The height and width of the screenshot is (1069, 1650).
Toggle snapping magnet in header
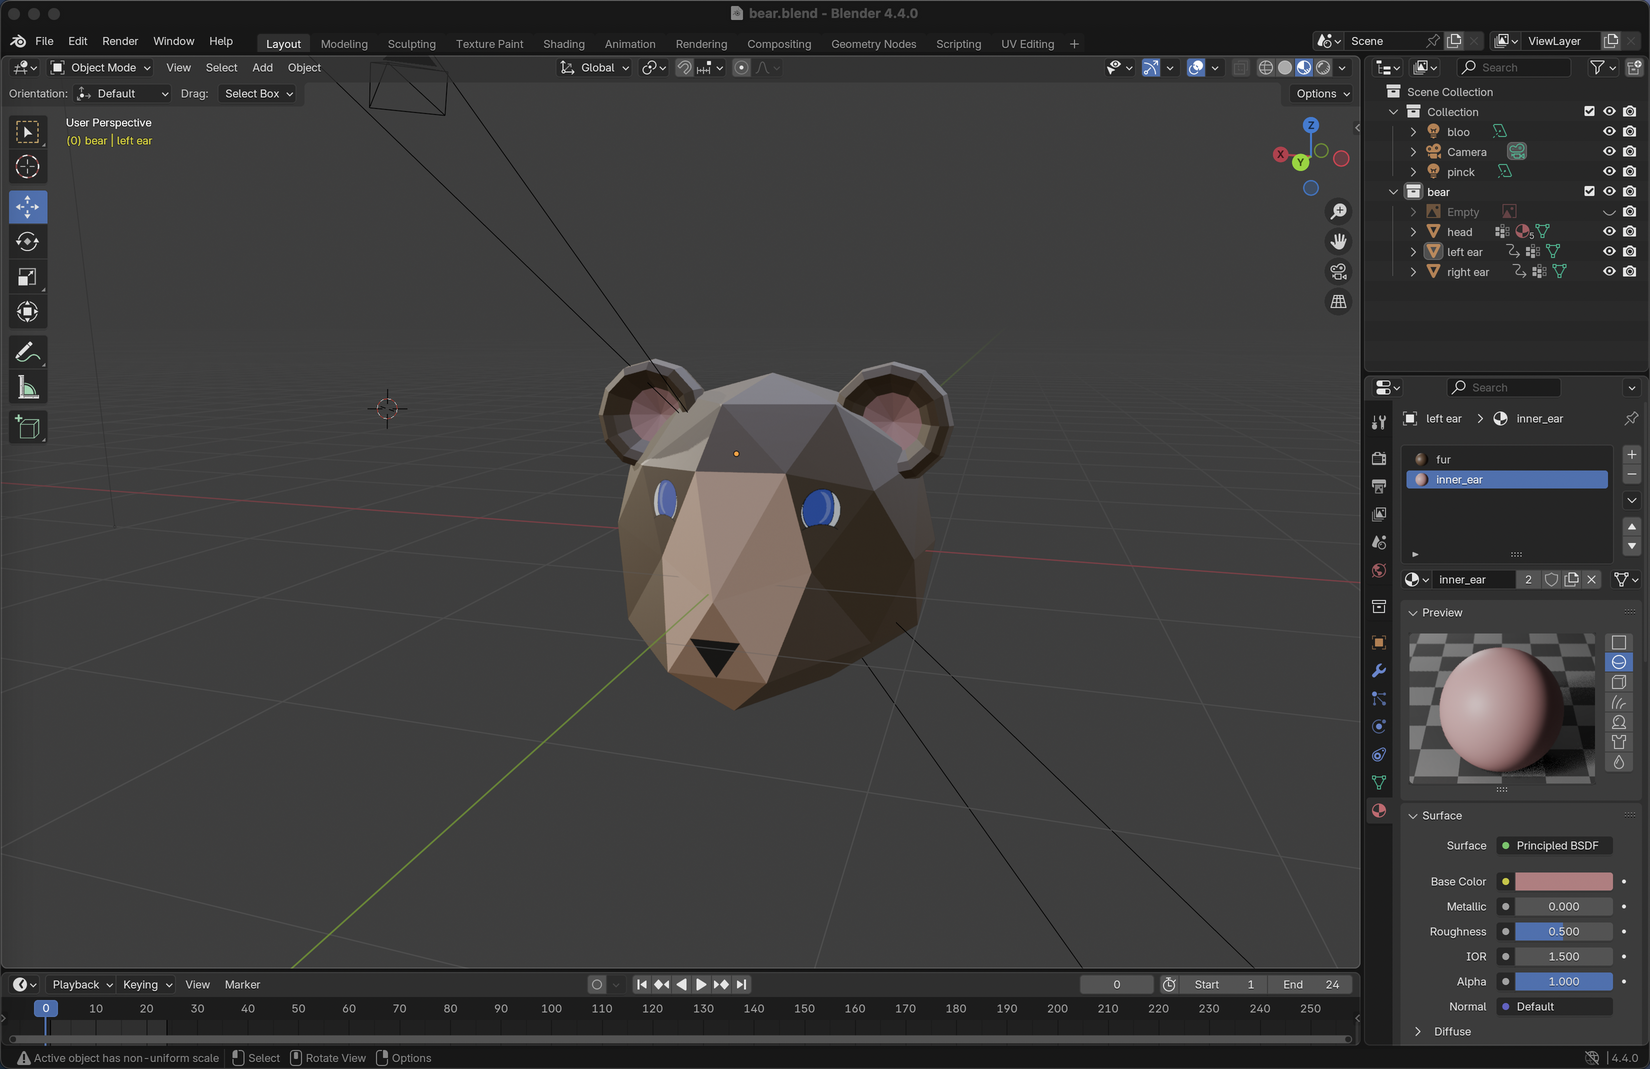[x=684, y=68]
